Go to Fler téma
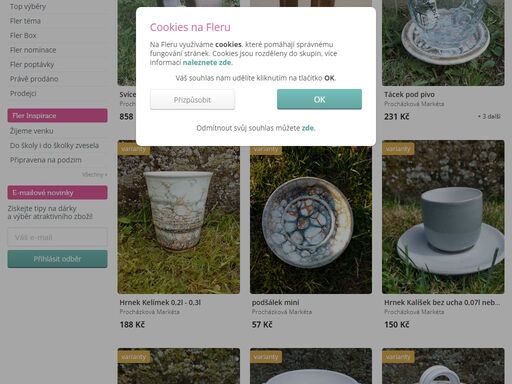This screenshot has width=512, height=384. (x=25, y=21)
